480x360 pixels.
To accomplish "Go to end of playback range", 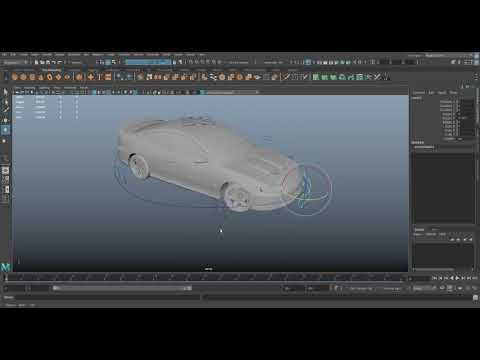I will [475, 278].
